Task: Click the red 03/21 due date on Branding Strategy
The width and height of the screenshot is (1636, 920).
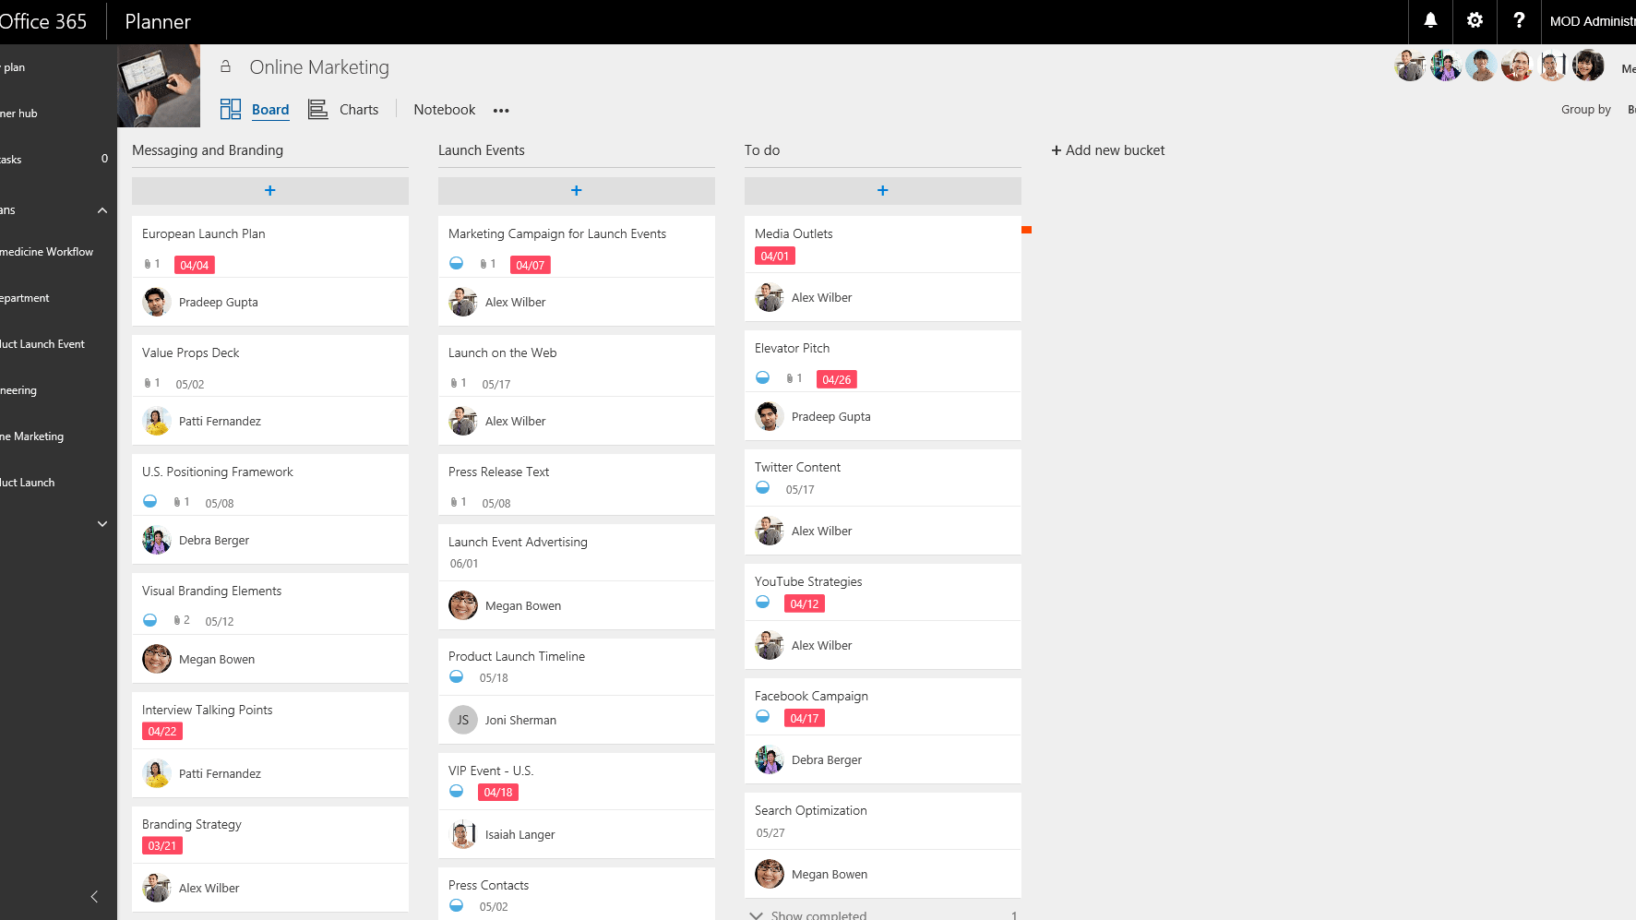Action: point(162,846)
